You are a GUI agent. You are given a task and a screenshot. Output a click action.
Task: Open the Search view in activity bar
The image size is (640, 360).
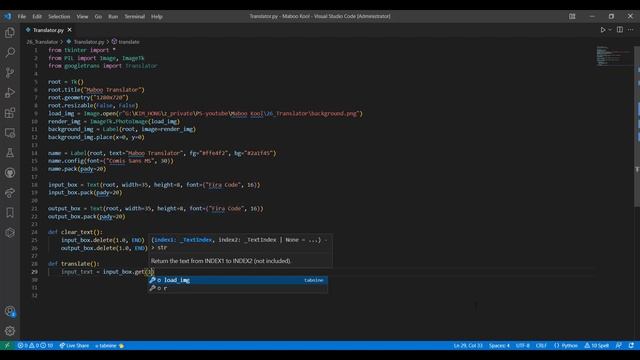pos(10,53)
